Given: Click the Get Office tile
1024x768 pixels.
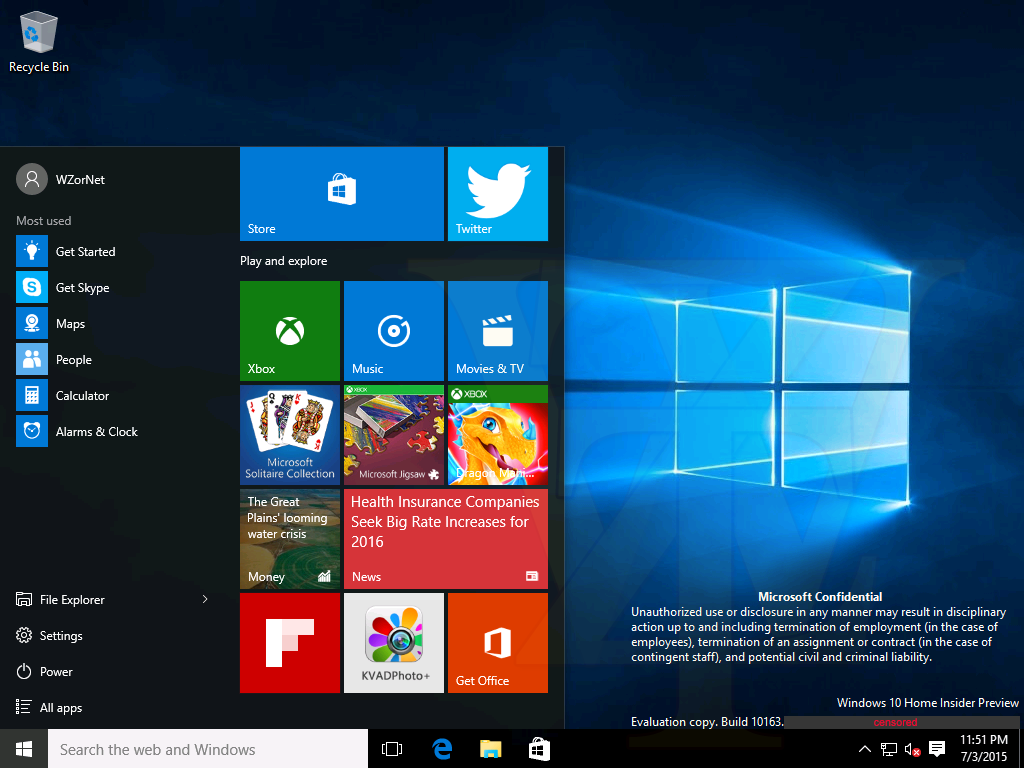Looking at the screenshot, I should point(497,643).
